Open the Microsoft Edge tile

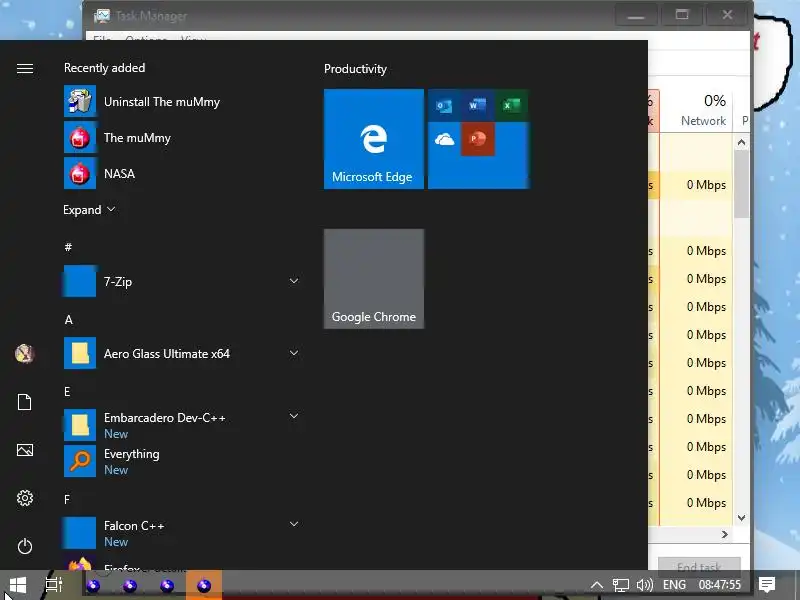(374, 139)
